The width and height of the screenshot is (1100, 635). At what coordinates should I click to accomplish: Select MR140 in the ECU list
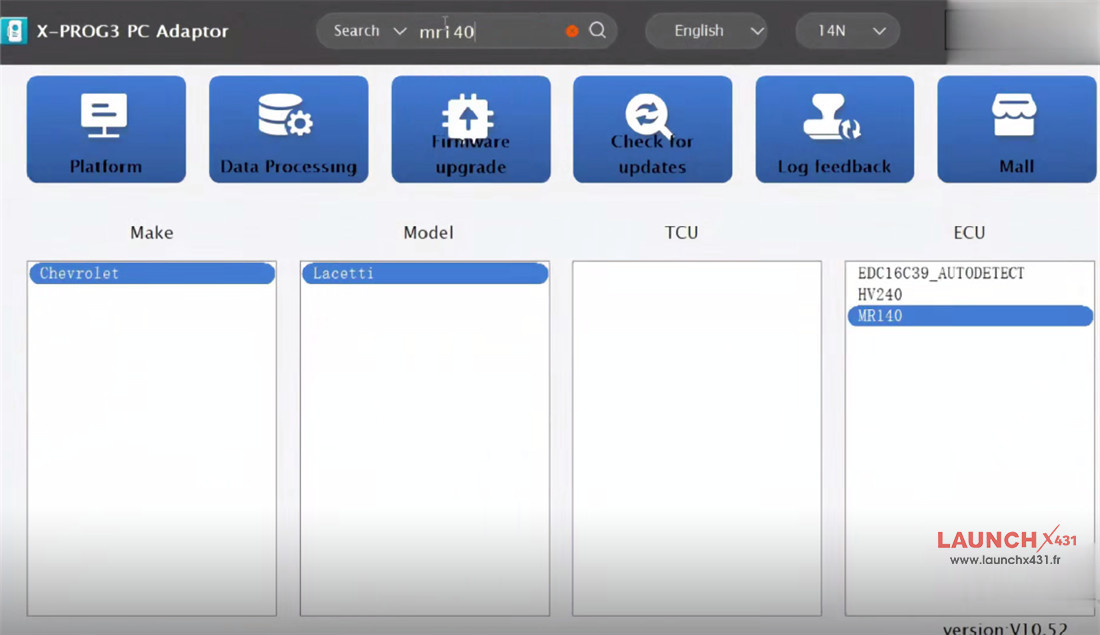point(968,316)
